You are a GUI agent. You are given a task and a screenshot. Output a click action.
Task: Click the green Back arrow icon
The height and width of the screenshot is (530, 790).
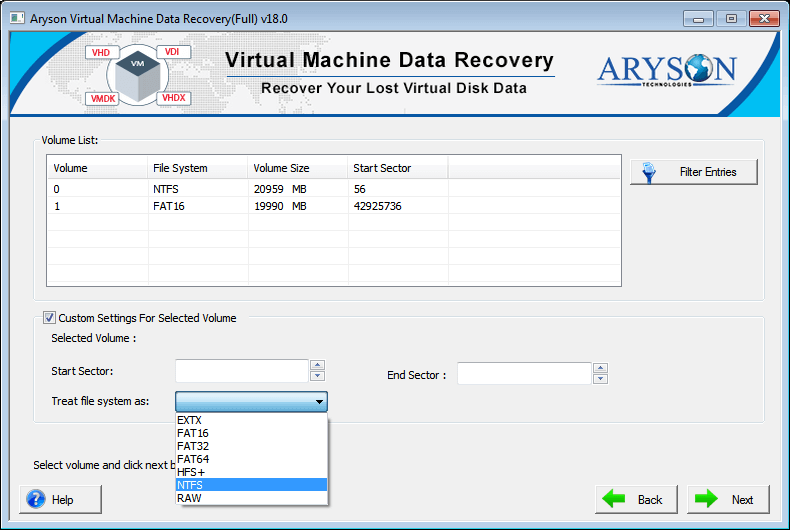pos(614,499)
